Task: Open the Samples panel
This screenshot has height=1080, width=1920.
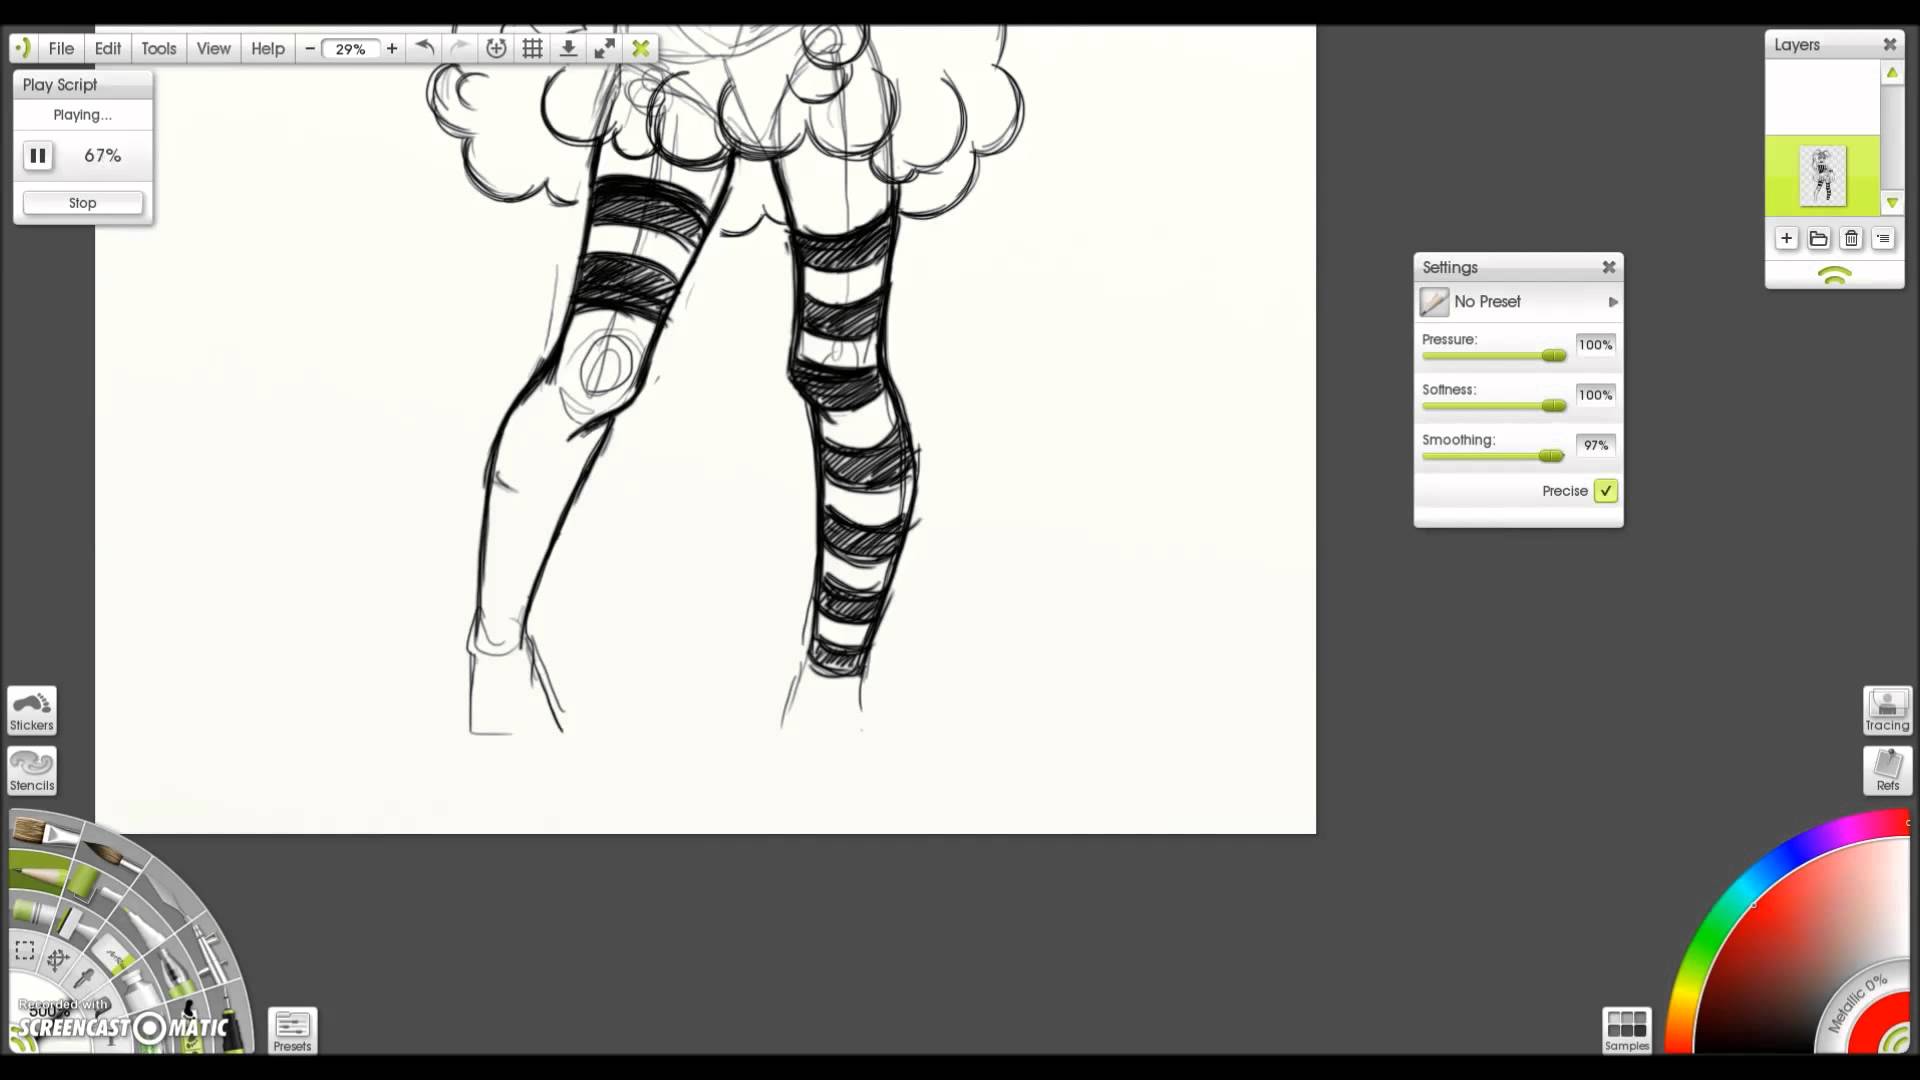Action: click(x=1627, y=1029)
